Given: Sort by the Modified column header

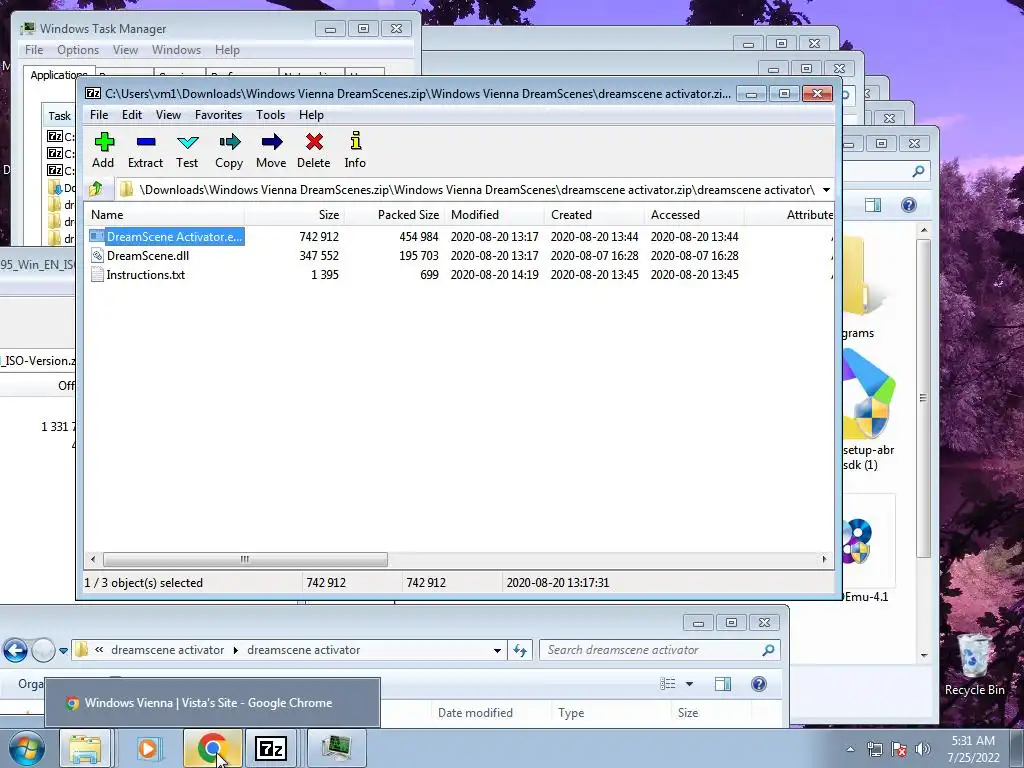Looking at the screenshot, I should click(x=494, y=215).
